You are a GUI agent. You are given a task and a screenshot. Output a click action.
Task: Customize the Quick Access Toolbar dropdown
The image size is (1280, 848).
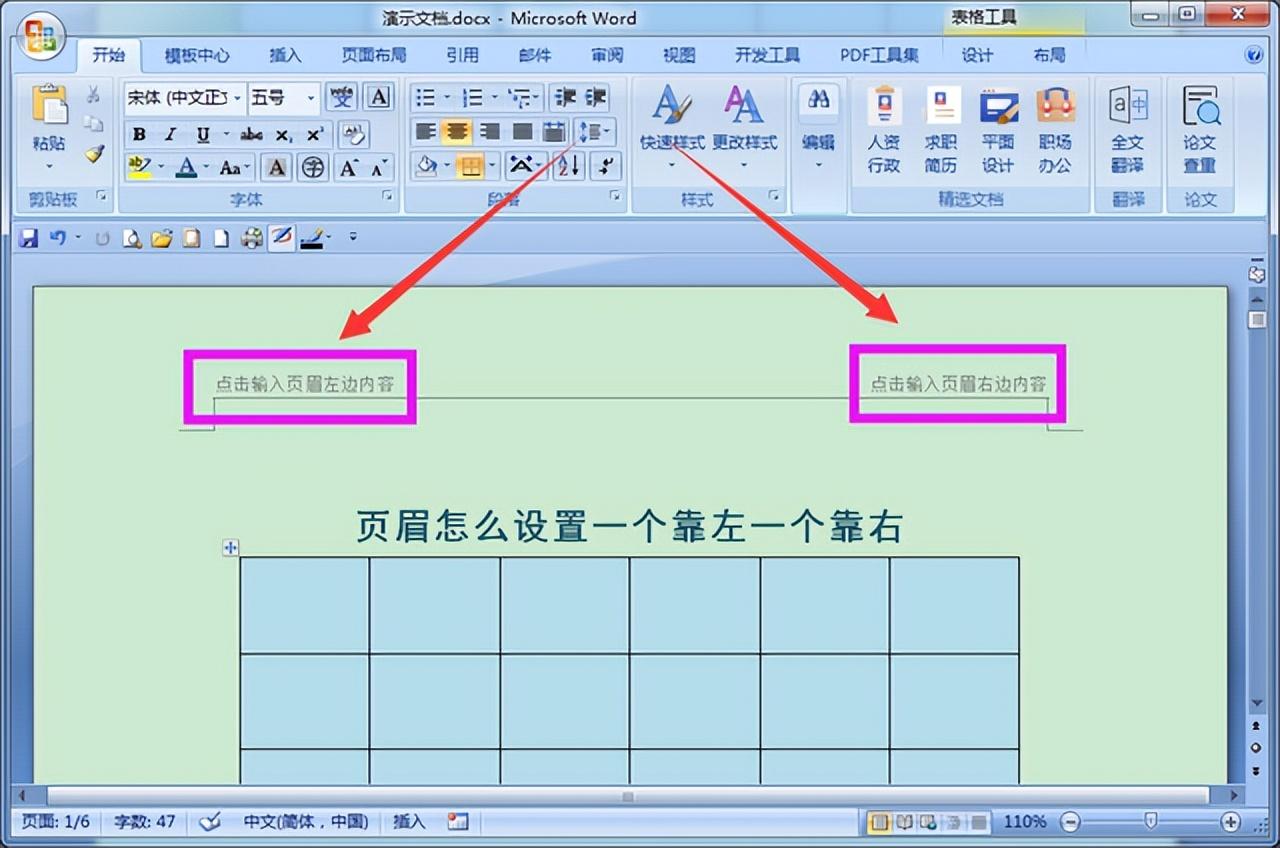coord(352,238)
